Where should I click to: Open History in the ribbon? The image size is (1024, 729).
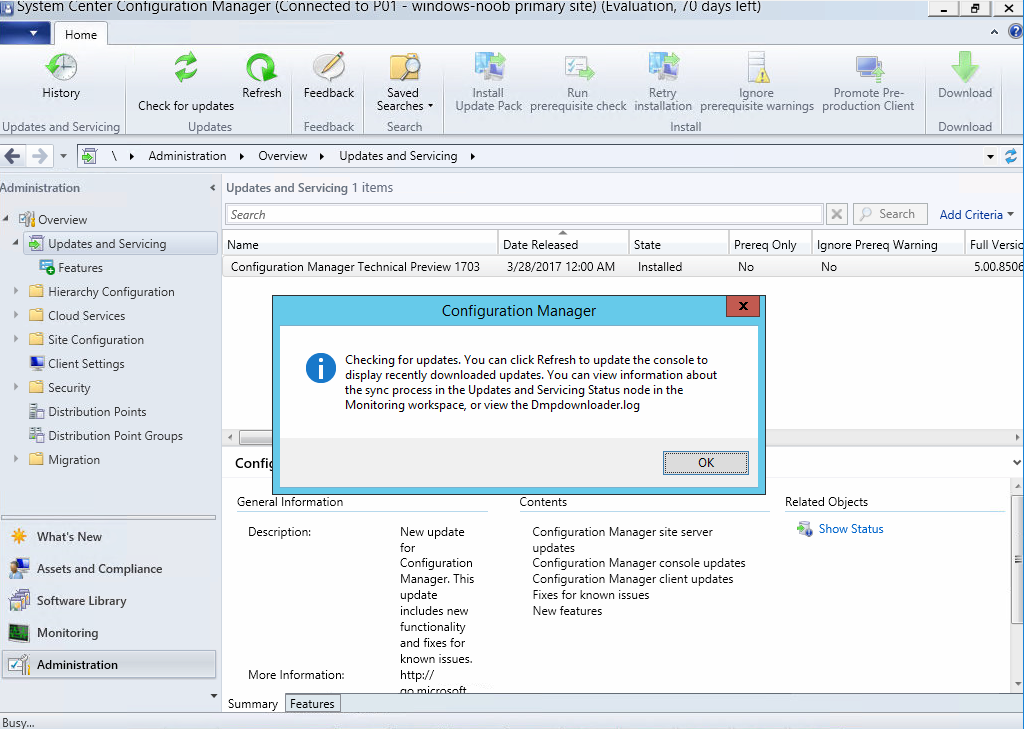tap(61, 76)
